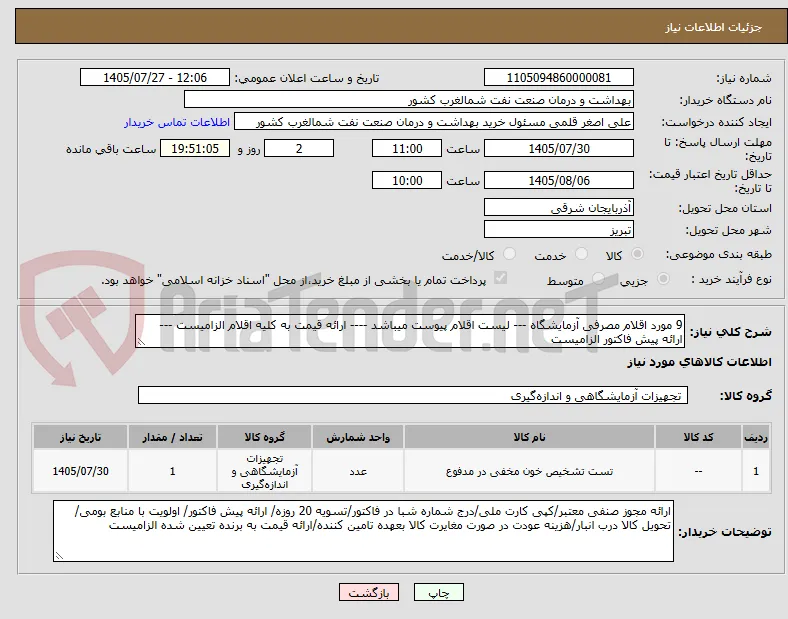Select the متوسط purchase type radio
Screen dimensions: 788x619
coord(598,279)
